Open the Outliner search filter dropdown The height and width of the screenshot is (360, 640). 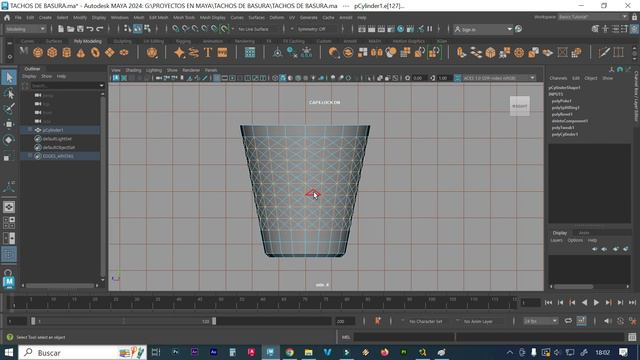(x=101, y=86)
